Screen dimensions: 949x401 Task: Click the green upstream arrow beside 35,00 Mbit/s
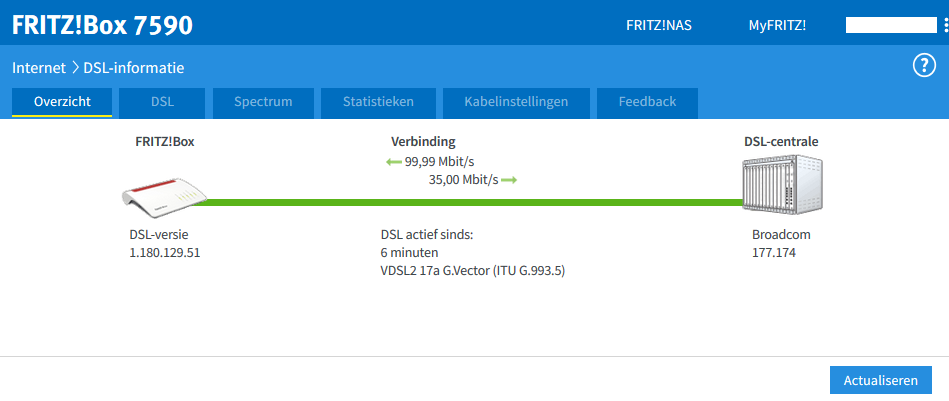509,180
